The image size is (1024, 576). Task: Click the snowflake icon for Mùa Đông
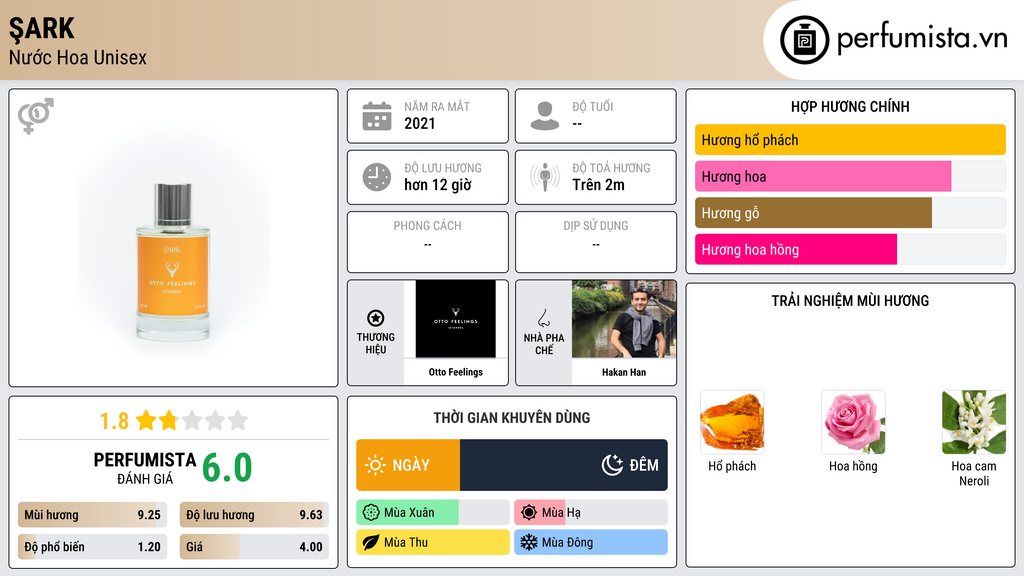529,542
